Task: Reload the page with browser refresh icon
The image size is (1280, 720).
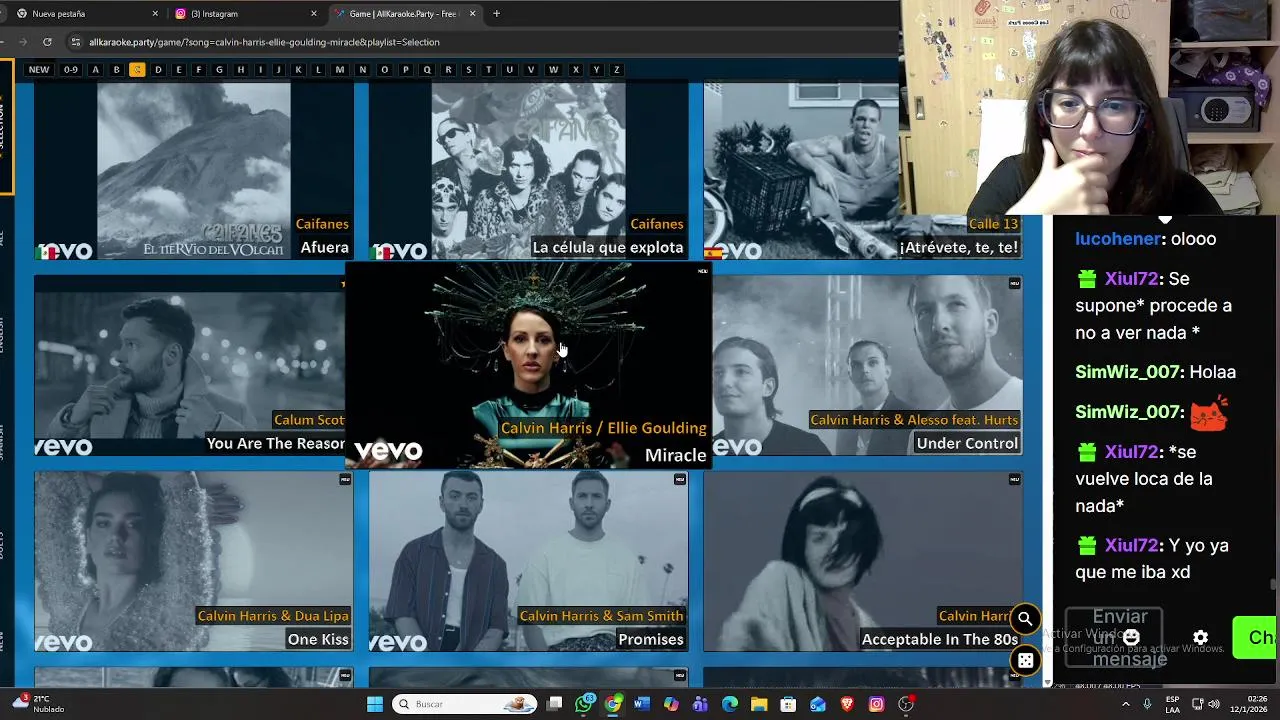Action: coord(47,42)
